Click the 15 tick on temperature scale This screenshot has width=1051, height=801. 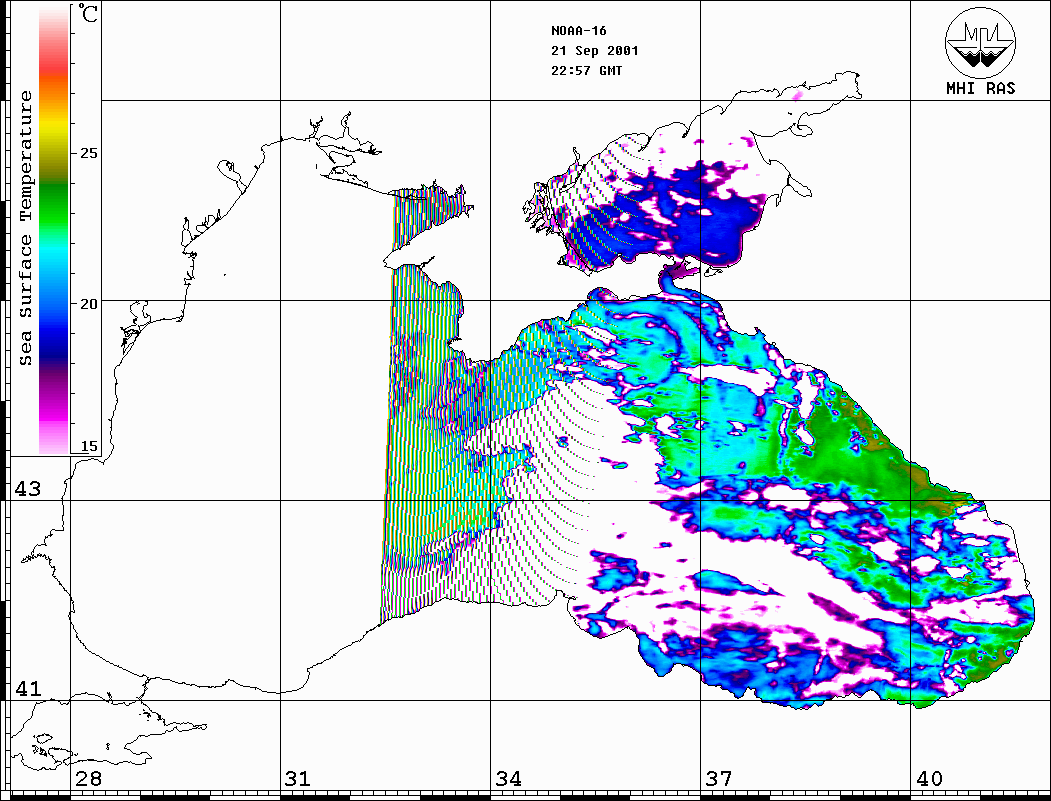[x=88, y=447]
